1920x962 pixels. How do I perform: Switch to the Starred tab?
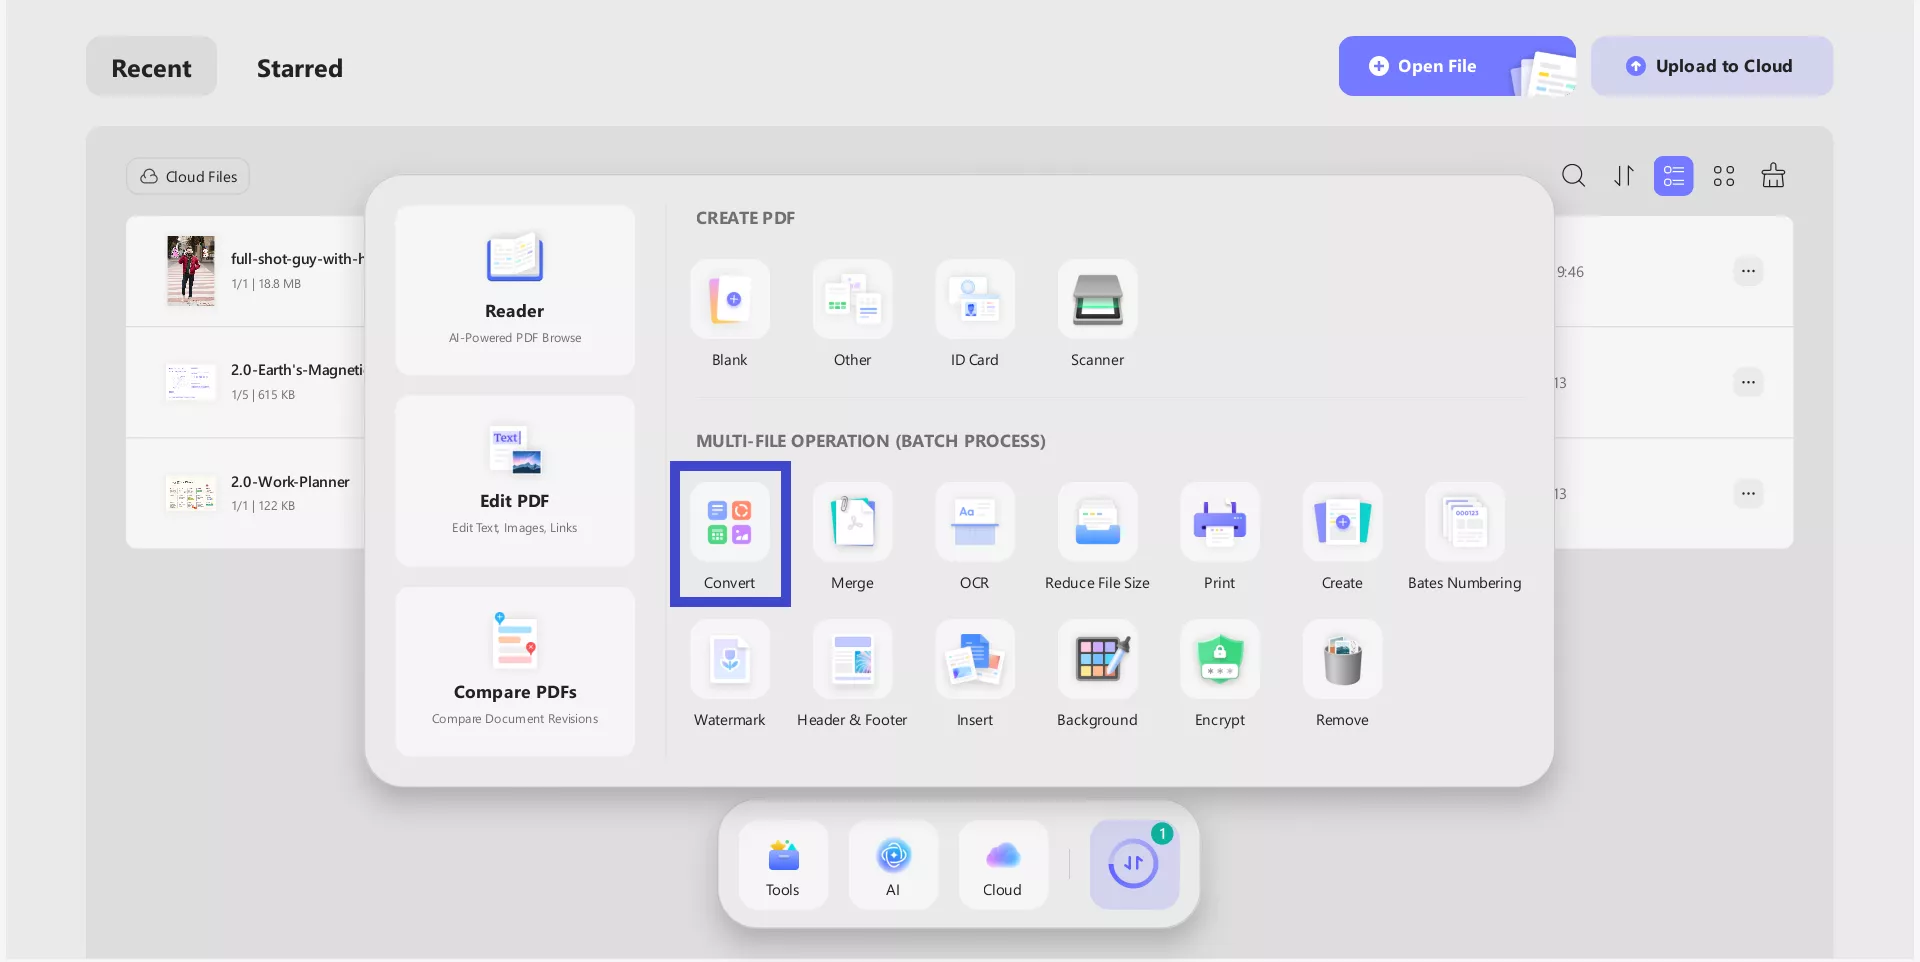[299, 68]
